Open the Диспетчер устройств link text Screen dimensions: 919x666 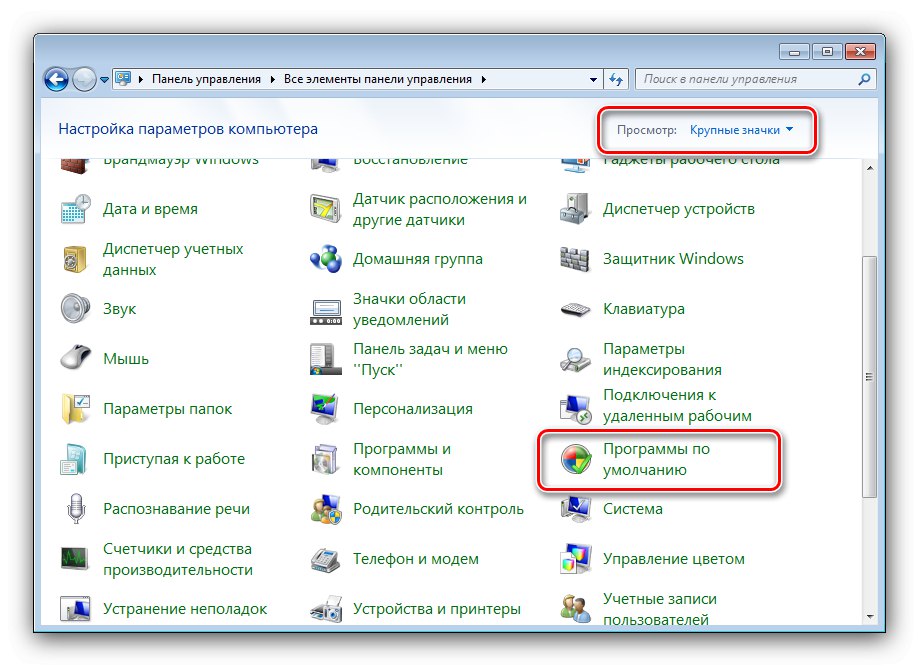click(679, 209)
